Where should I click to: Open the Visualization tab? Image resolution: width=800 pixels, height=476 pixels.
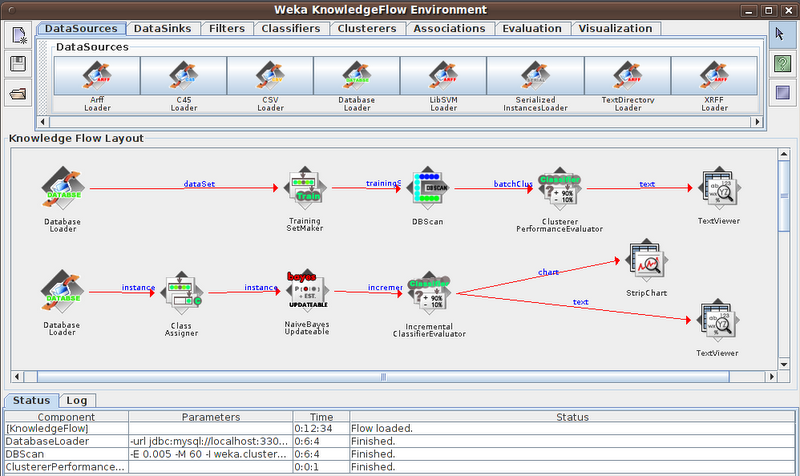(x=615, y=29)
